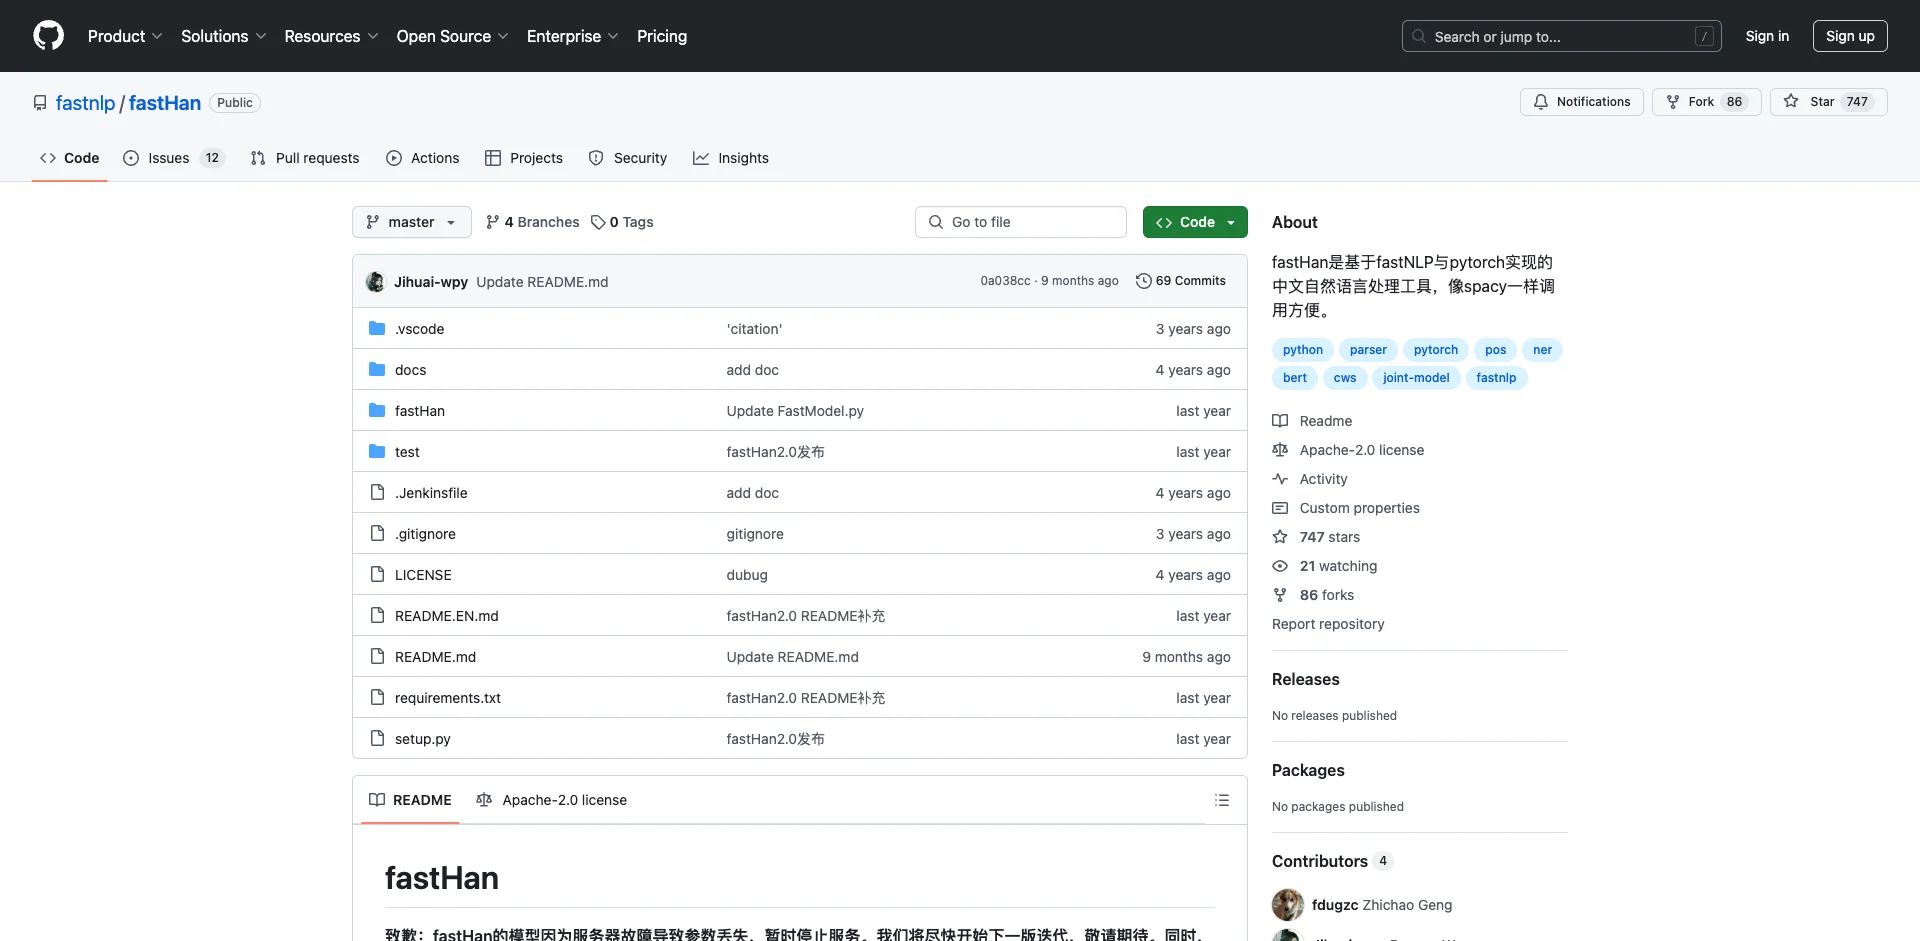
Task: Open the fastnlp owner link
Action: [x=86, y=103]
